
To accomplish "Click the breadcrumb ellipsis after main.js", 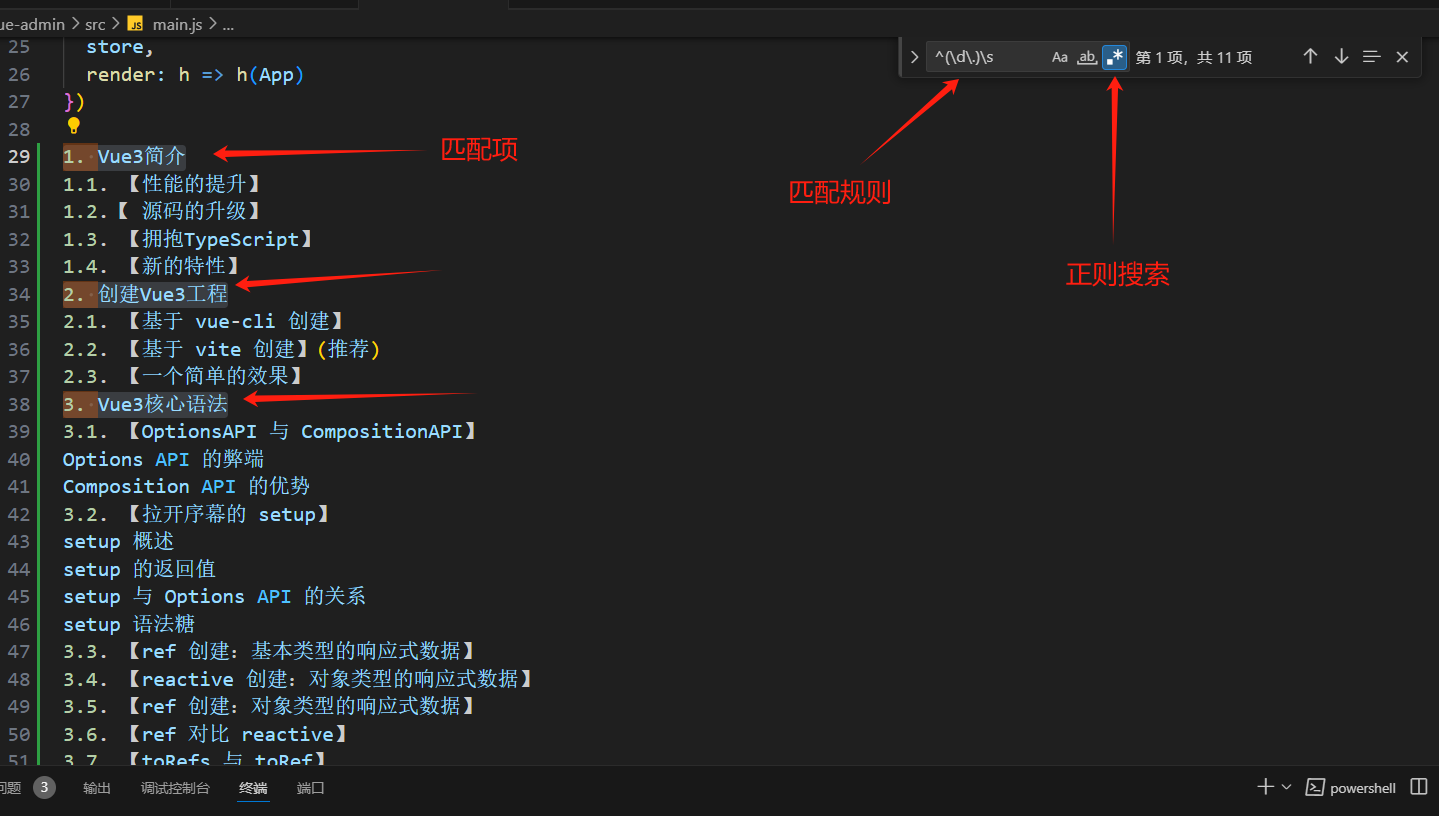I will pyautogui.click(x=228, y=24).
